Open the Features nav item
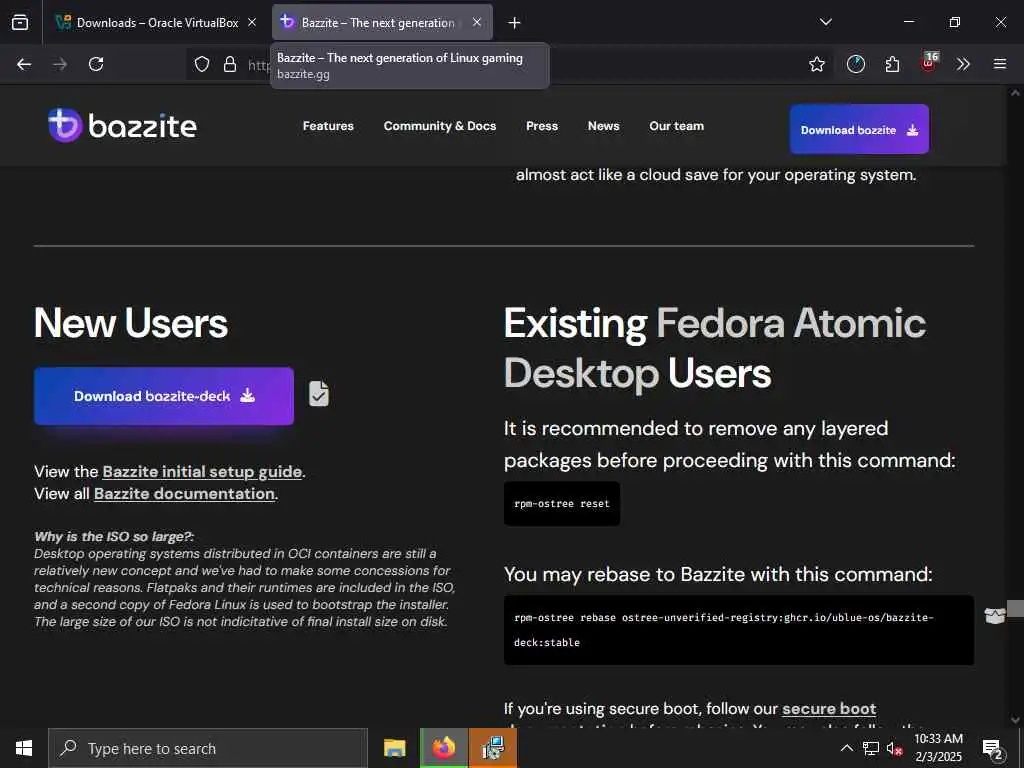Screen dimensions: 1024x768 click(328, 126)
